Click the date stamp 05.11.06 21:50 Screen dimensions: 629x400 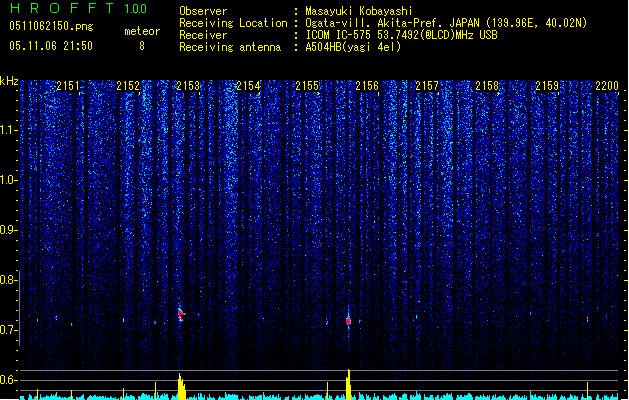pos(51,46)
